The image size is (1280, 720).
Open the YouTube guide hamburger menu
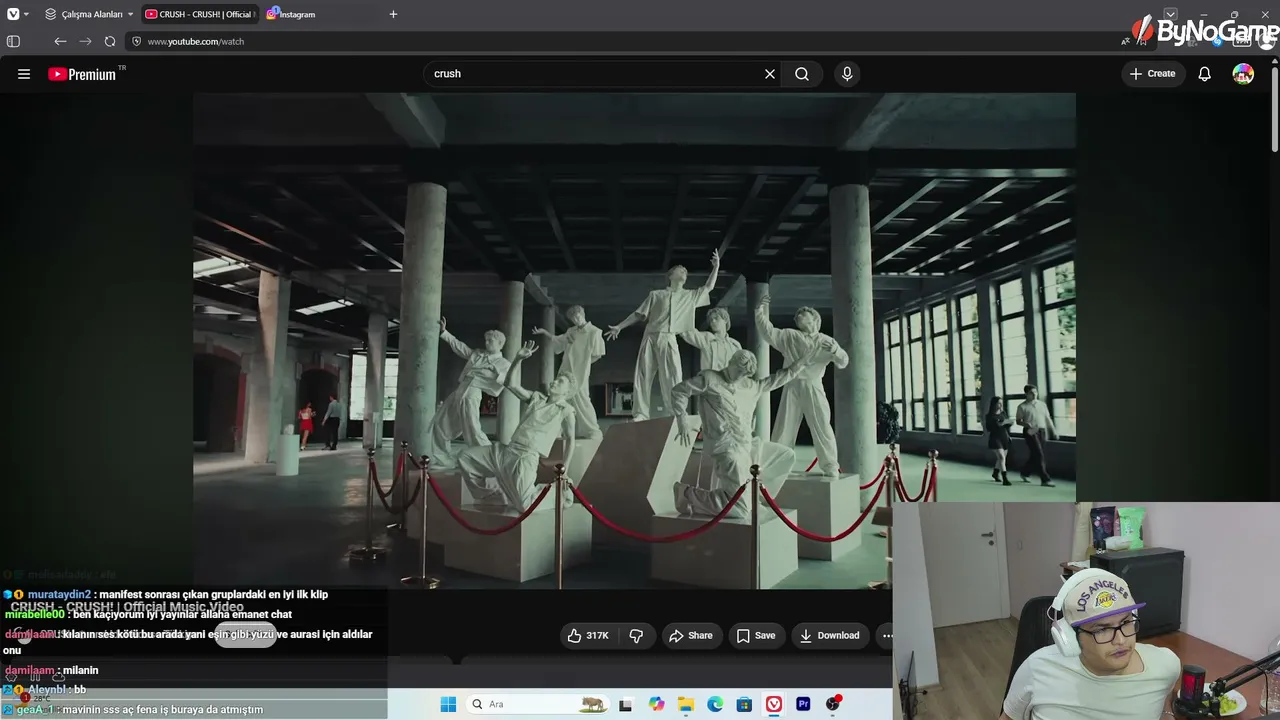(x=24, y=74)
